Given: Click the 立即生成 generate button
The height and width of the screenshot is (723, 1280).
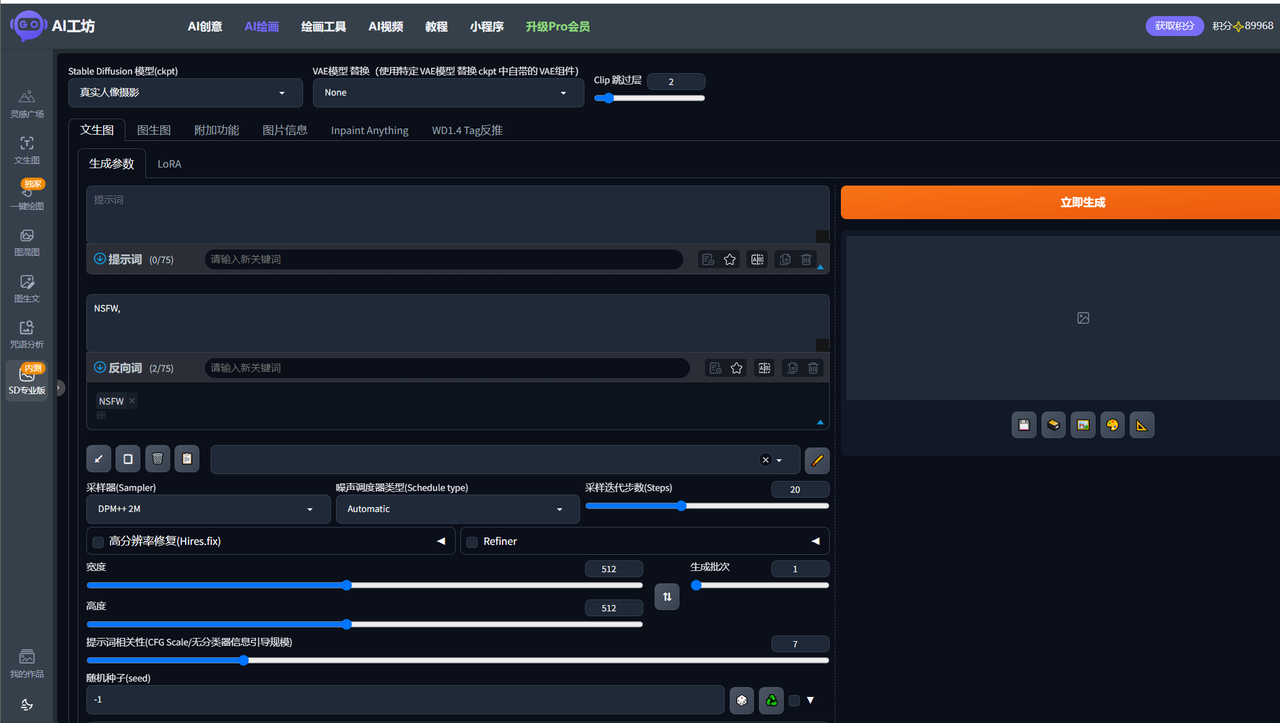Looking at the screenshot, I should [x=1060, y=202].
